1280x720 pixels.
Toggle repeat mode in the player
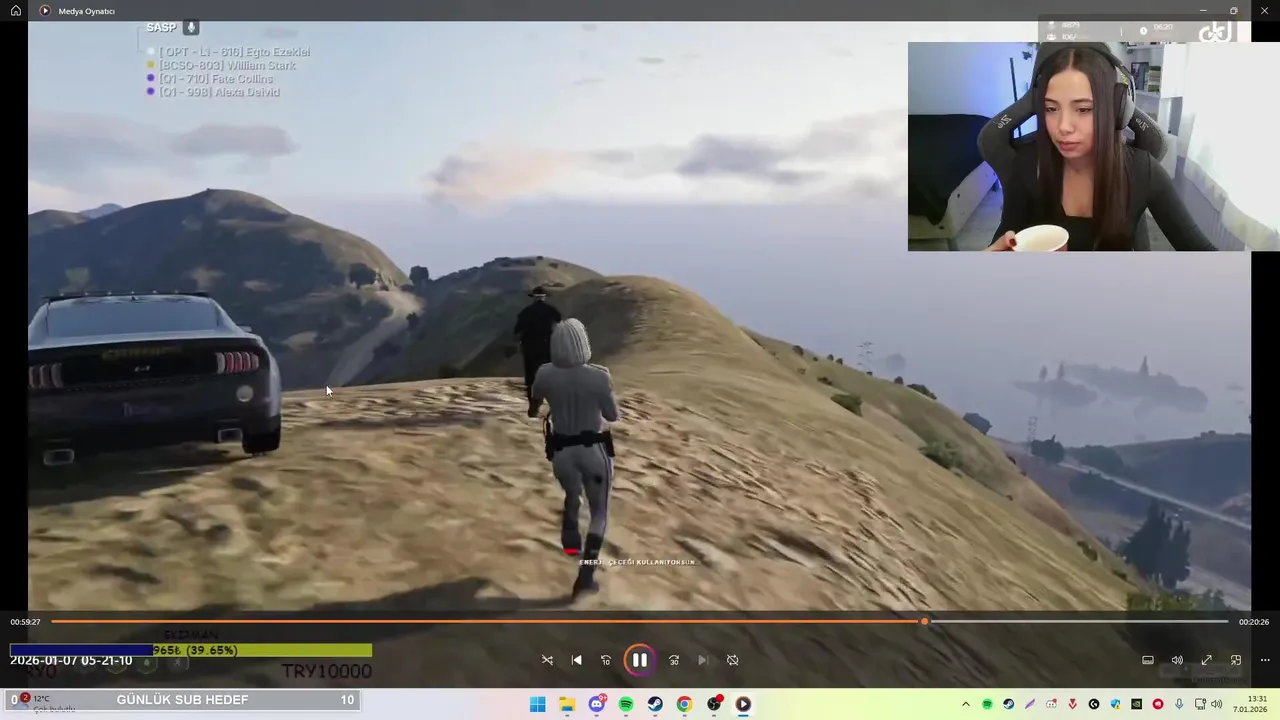coord(732,660)
